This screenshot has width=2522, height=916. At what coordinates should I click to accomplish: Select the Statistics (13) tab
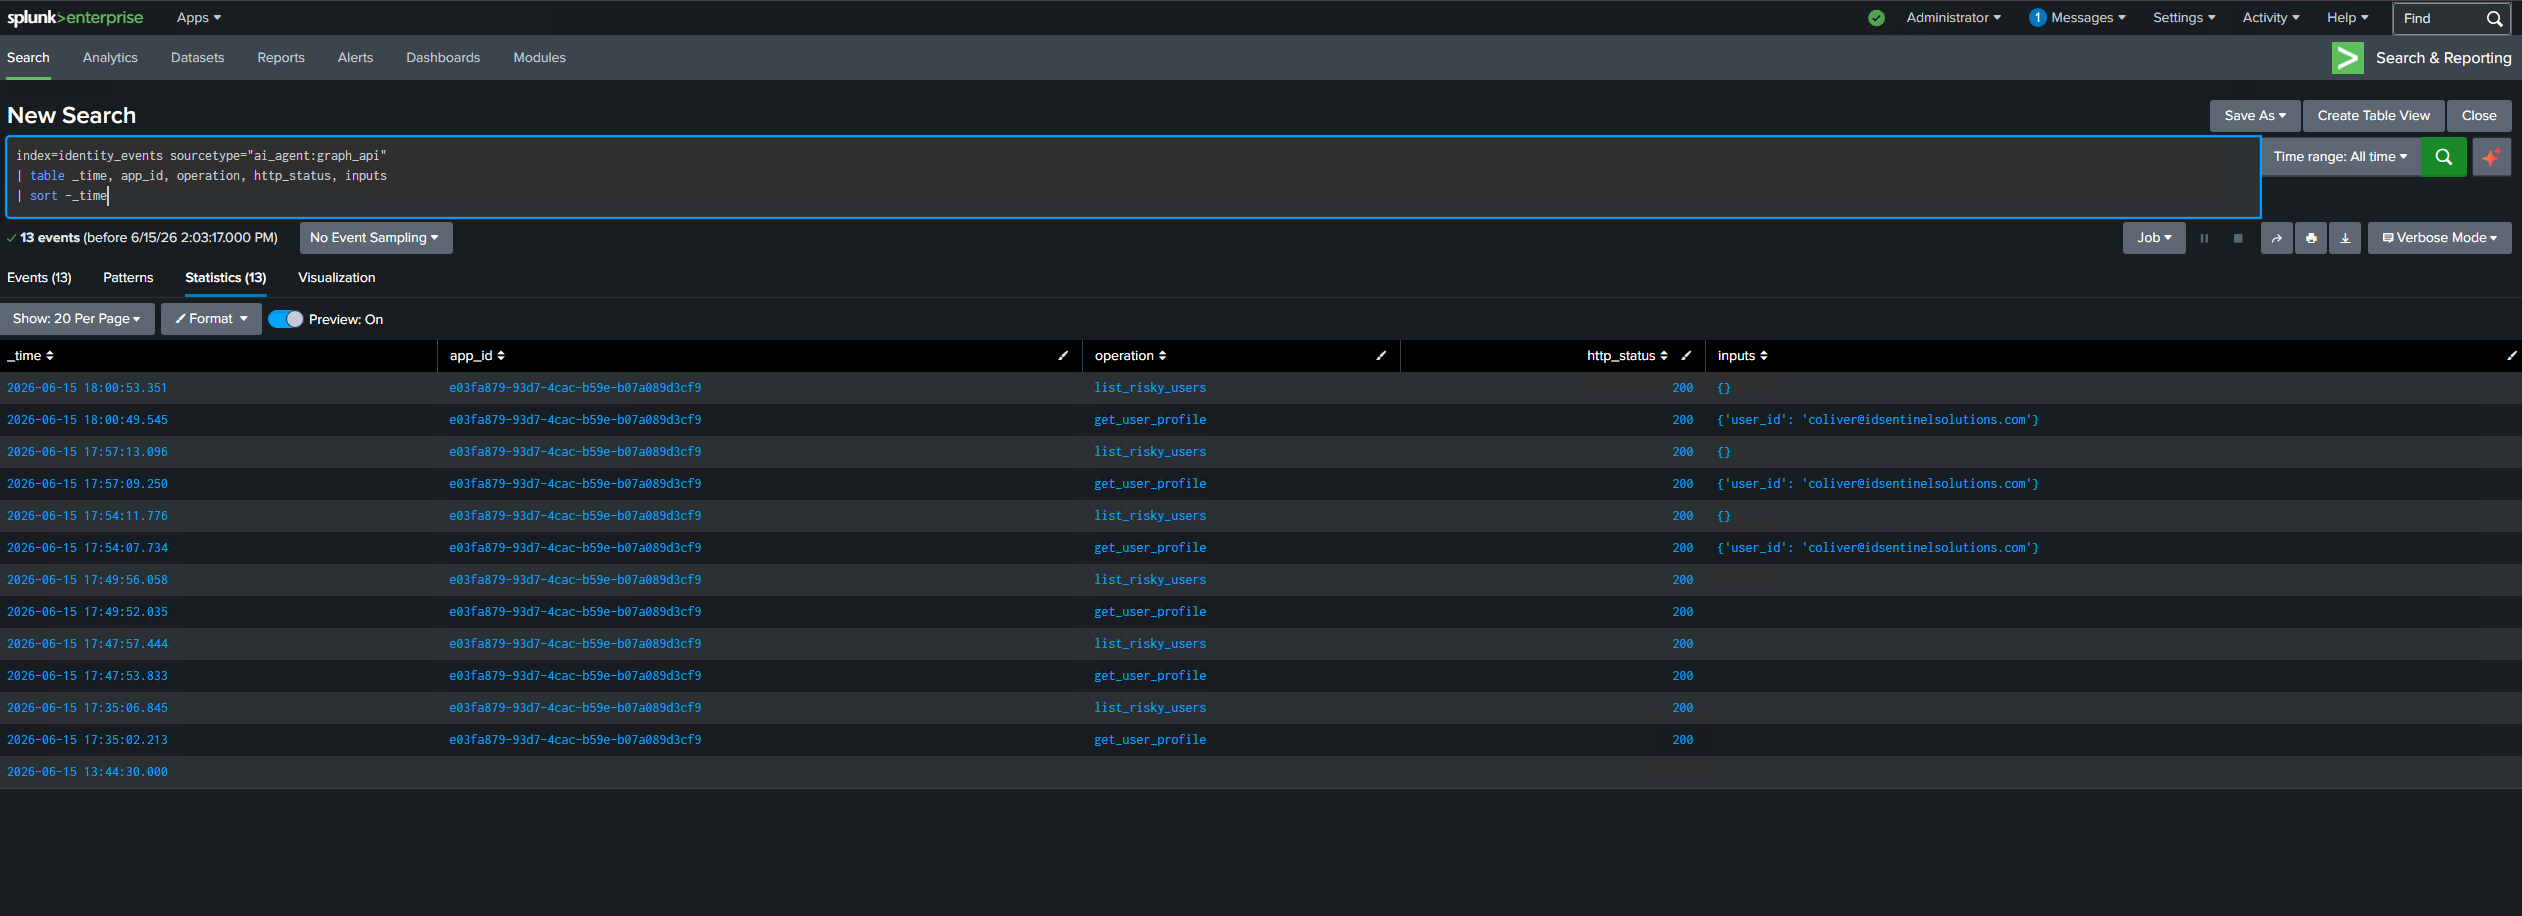(x=226, y=278)
